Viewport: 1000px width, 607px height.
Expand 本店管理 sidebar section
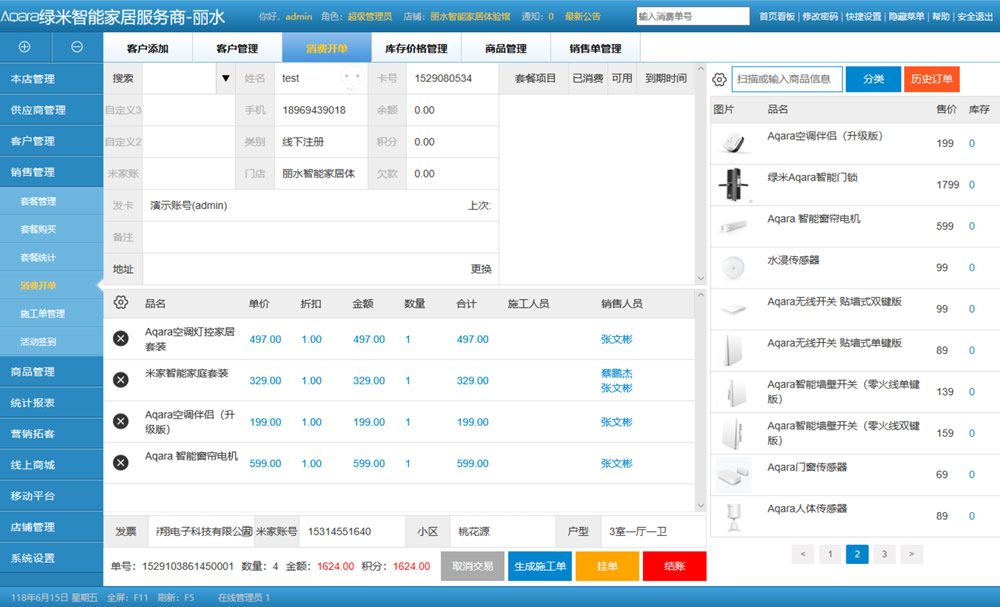(x=52, y=79)
